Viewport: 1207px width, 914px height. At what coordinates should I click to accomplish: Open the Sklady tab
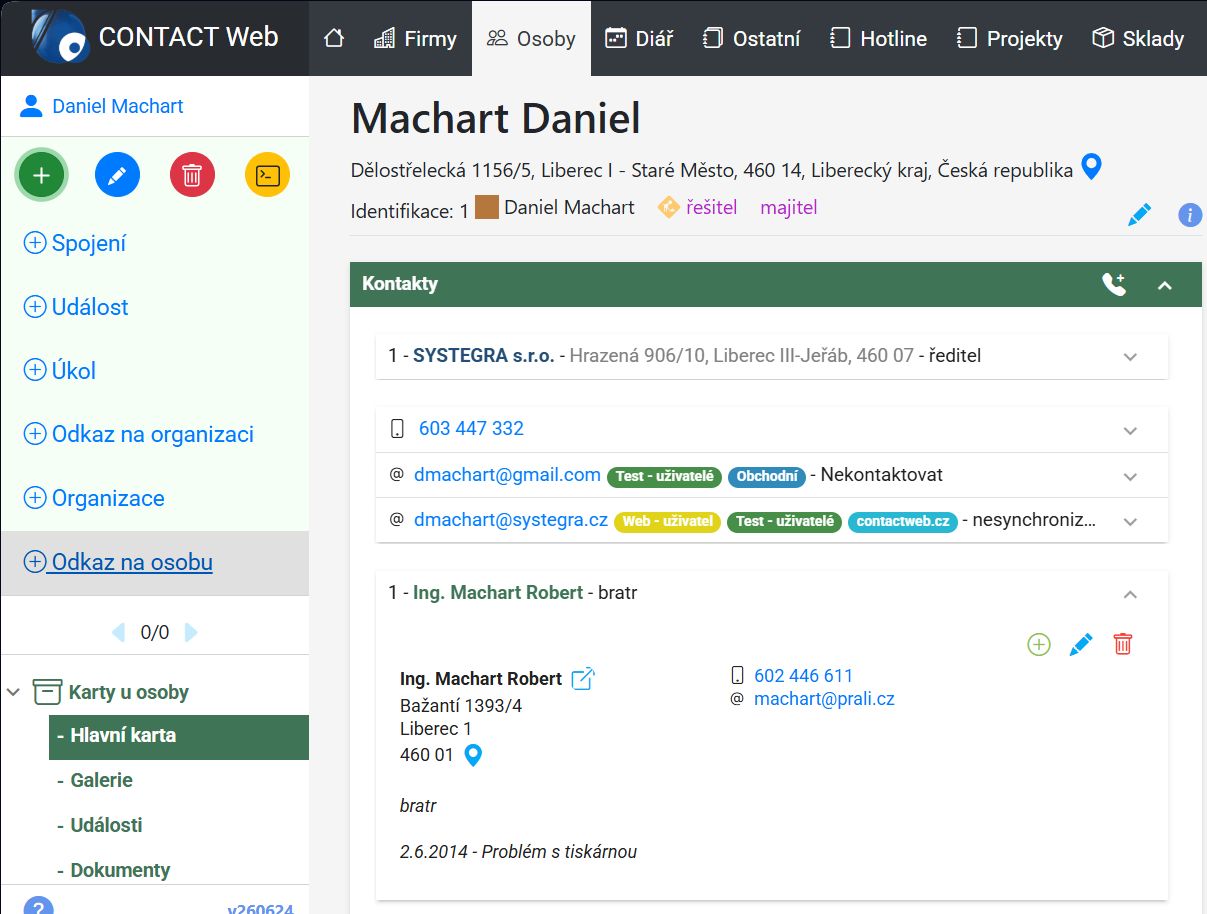pos(1138,38)
